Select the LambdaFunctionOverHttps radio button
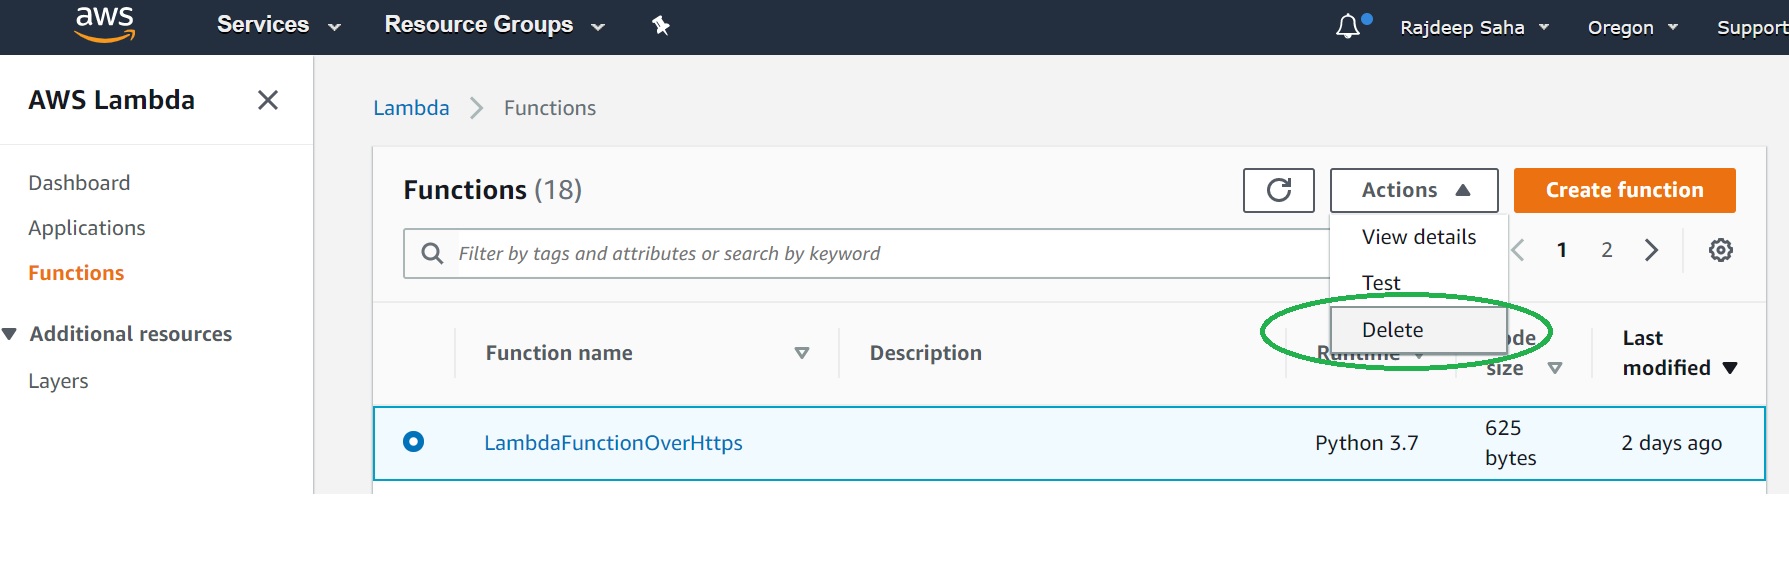This screenshot has height=582, width=1789. pos(413,441)
